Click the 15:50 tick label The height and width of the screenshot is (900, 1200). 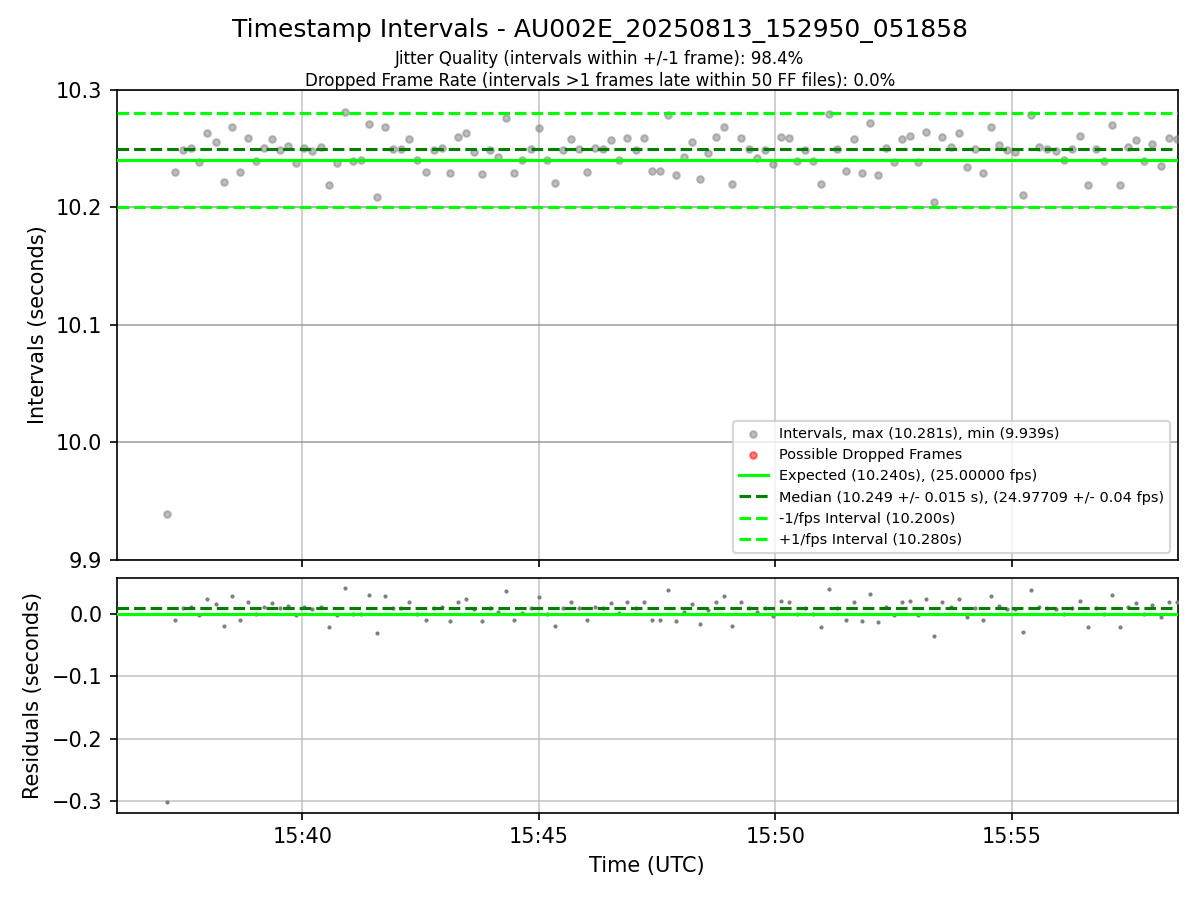(775, 834)
